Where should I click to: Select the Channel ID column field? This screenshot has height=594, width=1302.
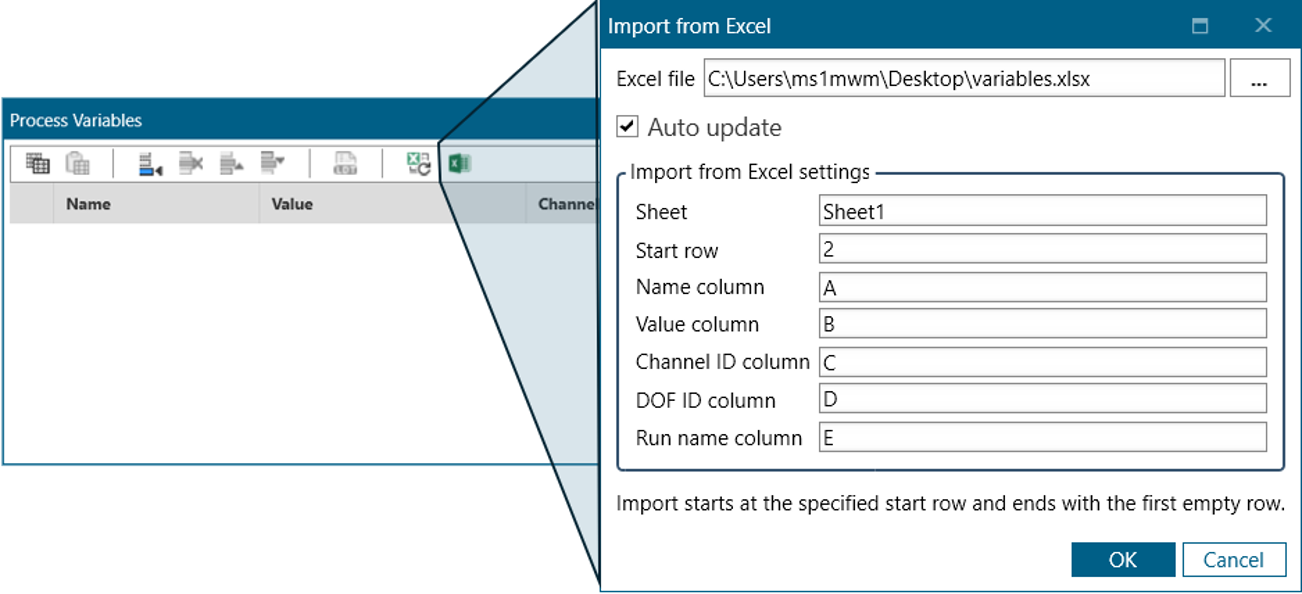tap(1041, 362)
